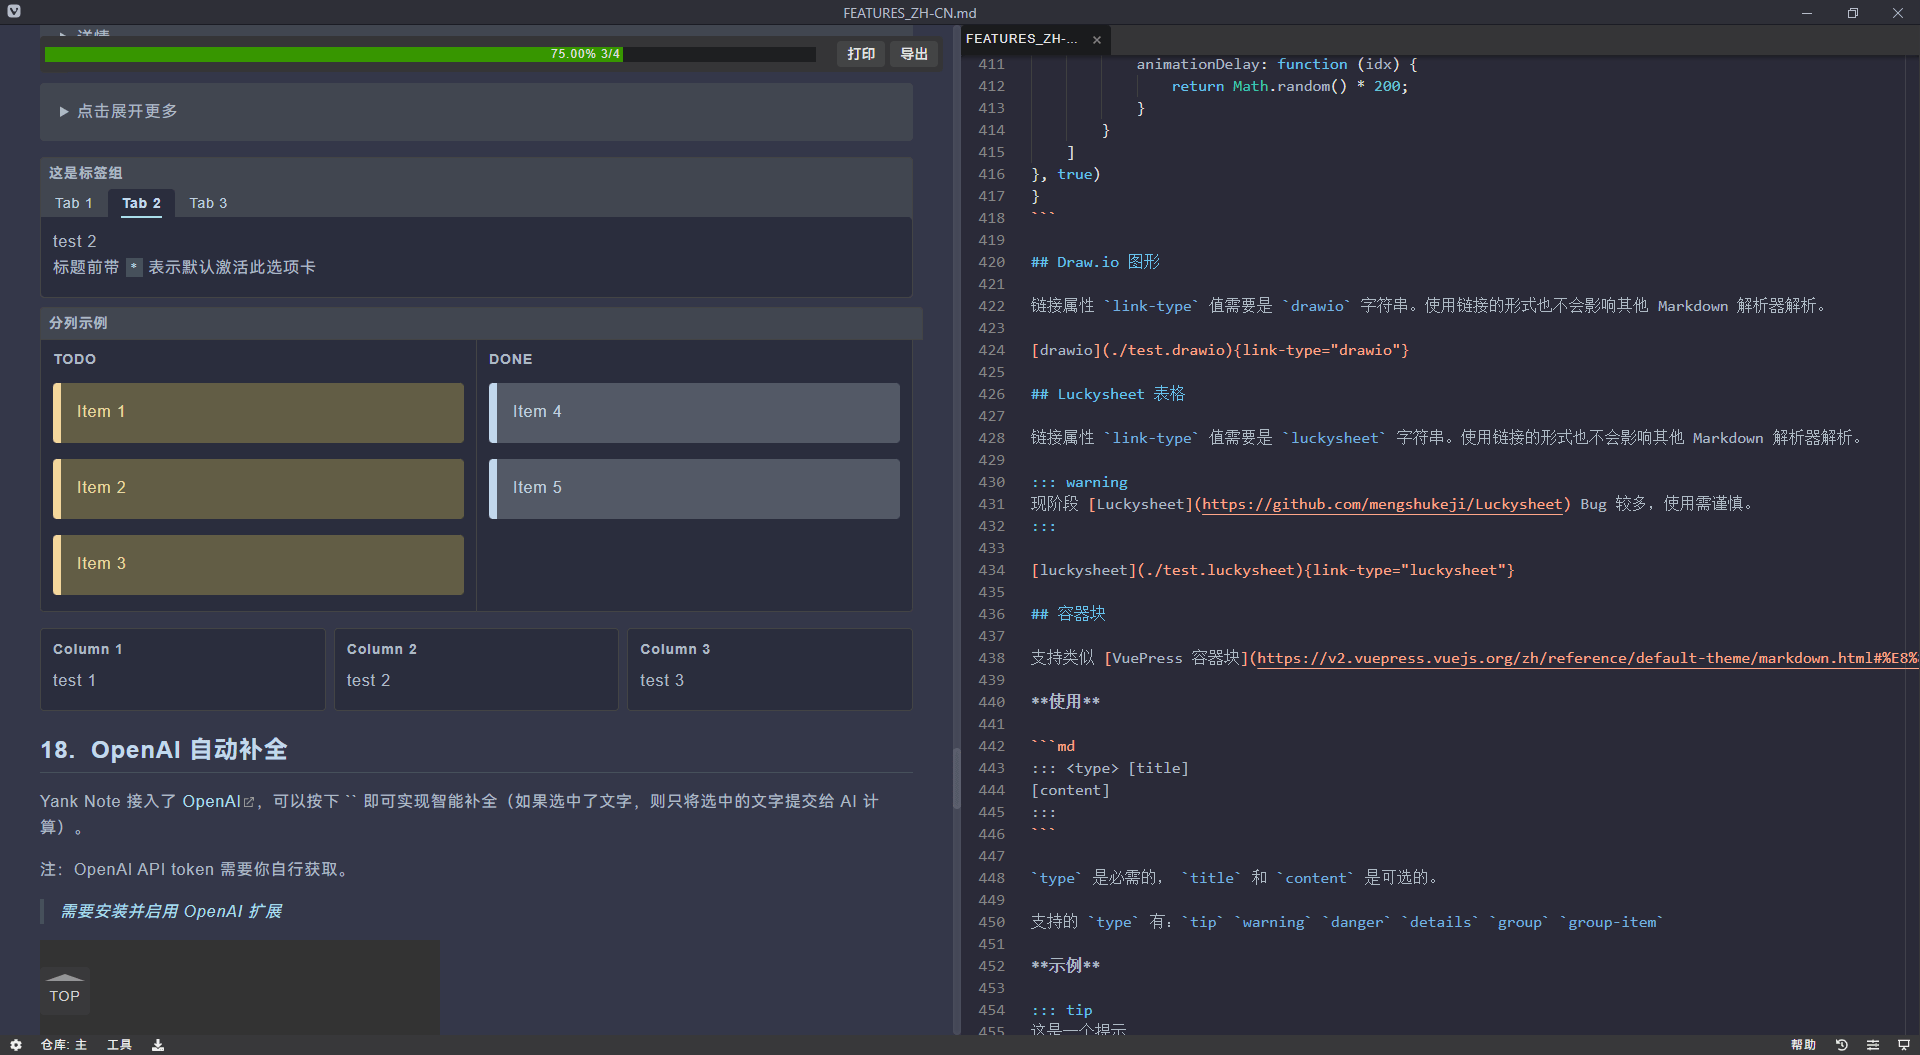This screenshot has height=1055, width=1920.
Task: Open the 仓库: 主 repository menu
Action: (64, 1044)
